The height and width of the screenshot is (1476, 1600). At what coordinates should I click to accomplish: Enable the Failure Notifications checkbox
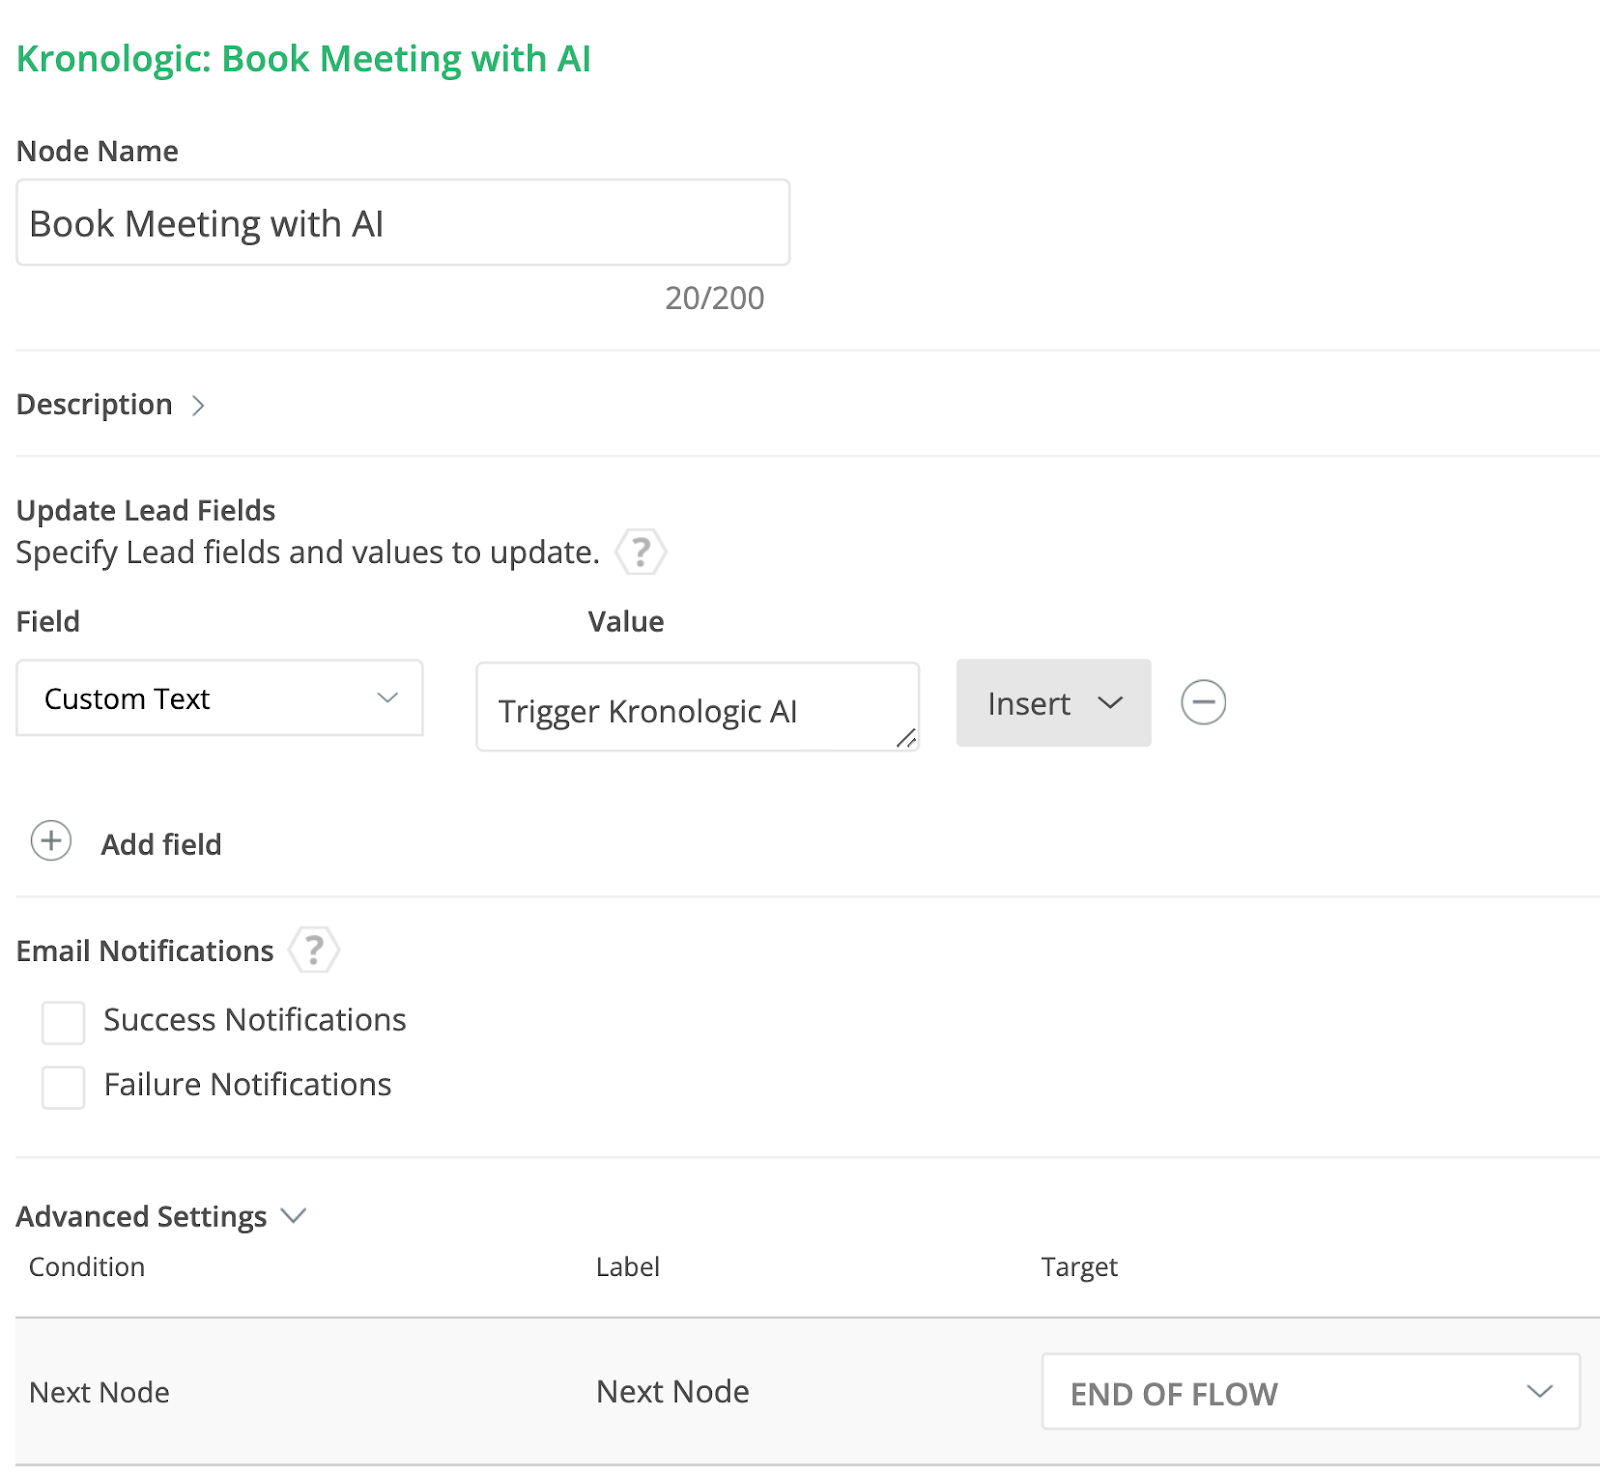pos(63,1087)
